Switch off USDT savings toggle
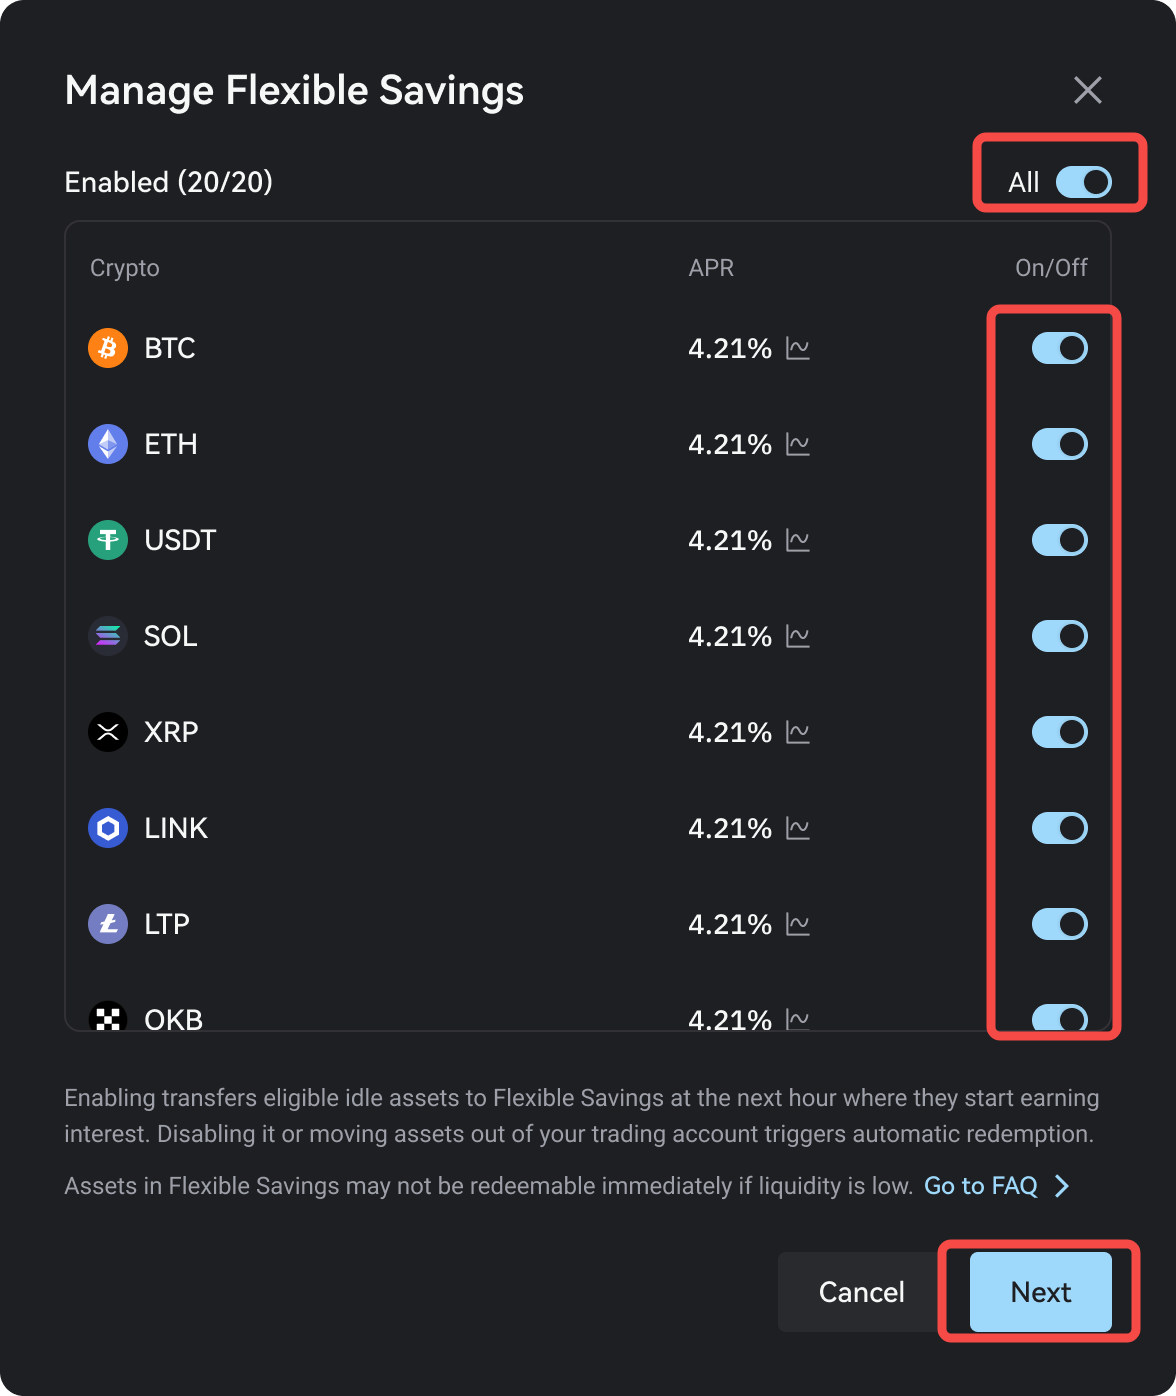 (1060, 540)
